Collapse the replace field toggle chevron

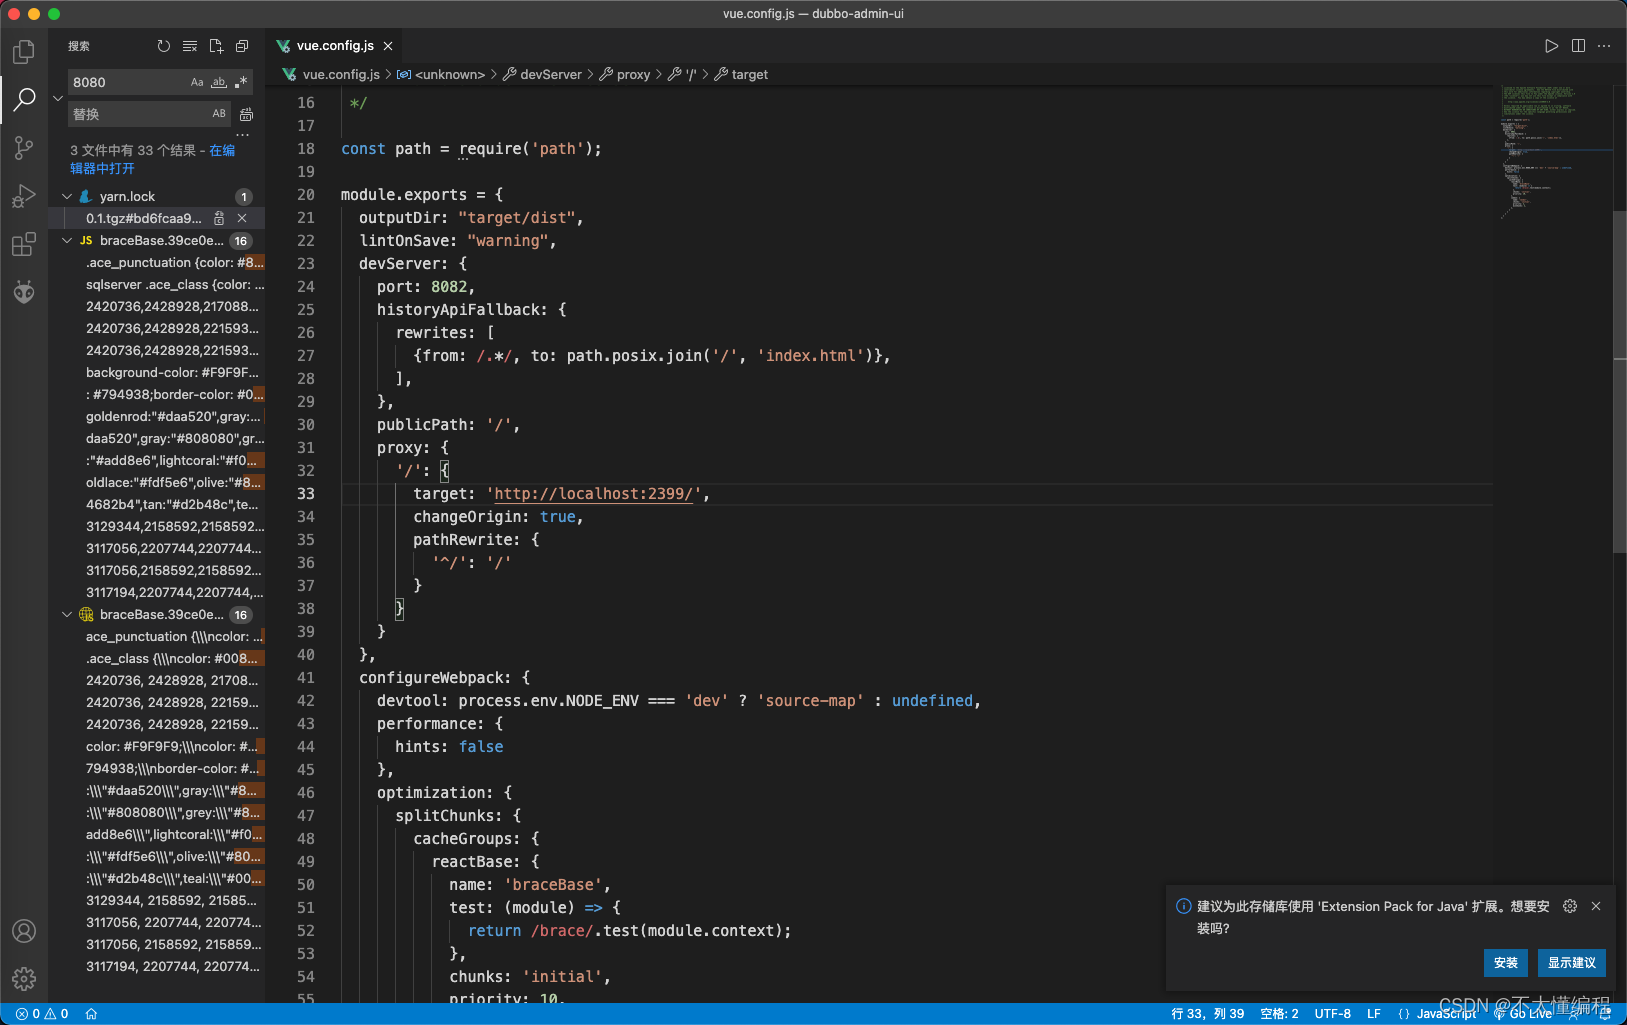(x=58, y=98)
